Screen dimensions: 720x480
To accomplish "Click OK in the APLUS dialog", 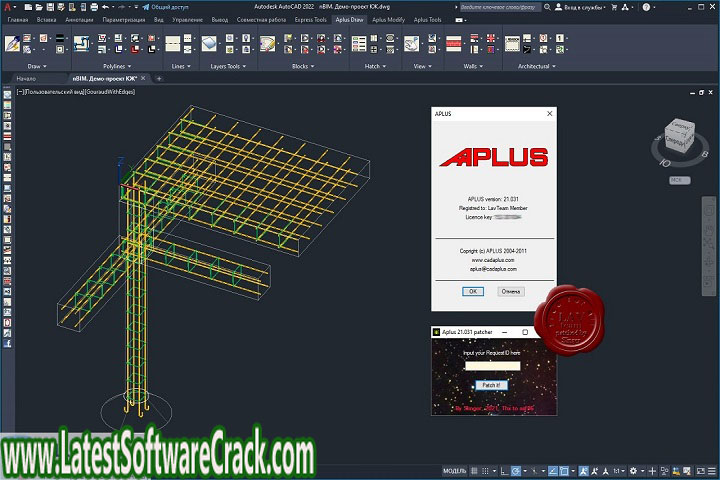I will [x=472, y=291].
